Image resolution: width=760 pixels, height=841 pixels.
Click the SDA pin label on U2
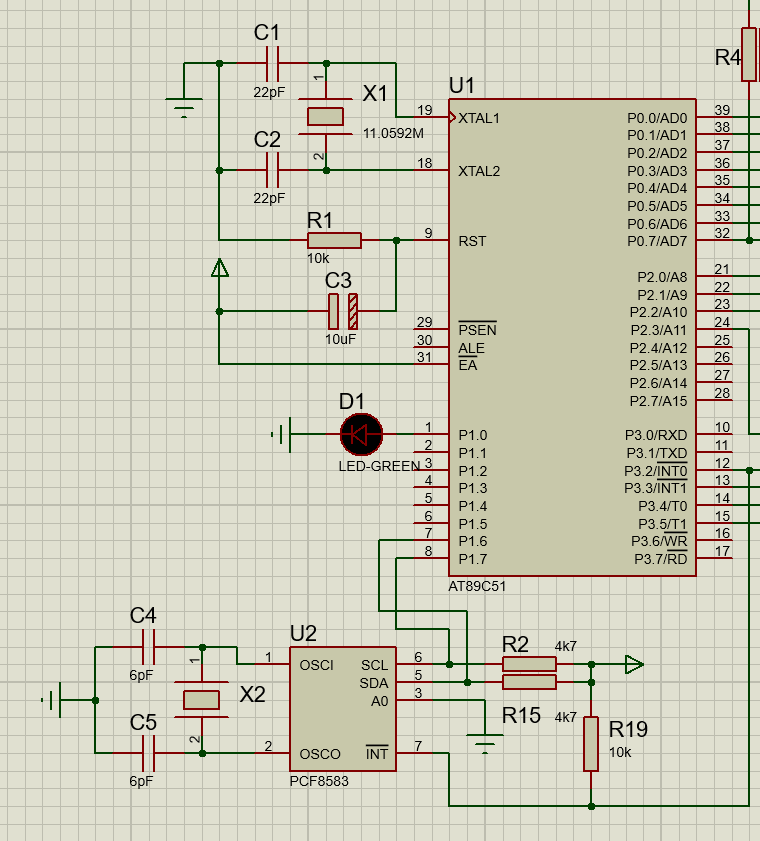tap(373, 683)
